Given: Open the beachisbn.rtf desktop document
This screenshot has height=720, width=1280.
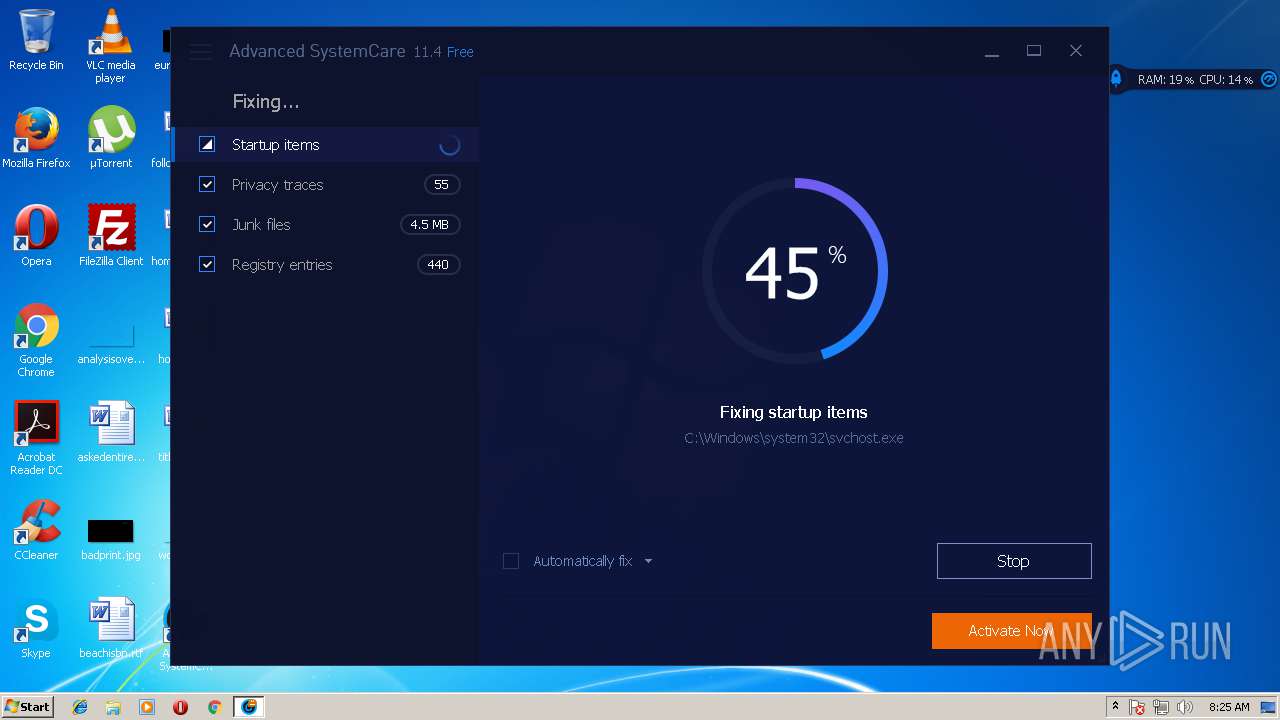Looking at the screenshot, I should click(x=110, y=628).
